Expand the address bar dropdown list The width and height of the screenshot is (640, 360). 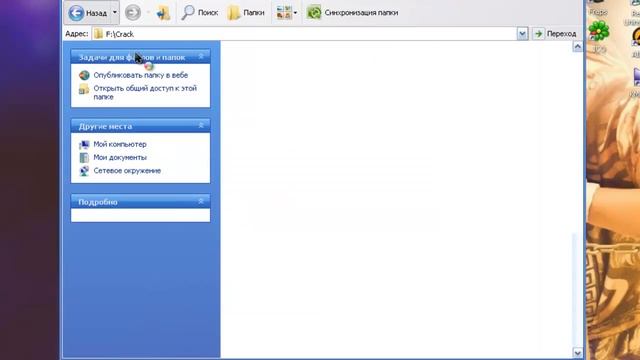point(522,34)
